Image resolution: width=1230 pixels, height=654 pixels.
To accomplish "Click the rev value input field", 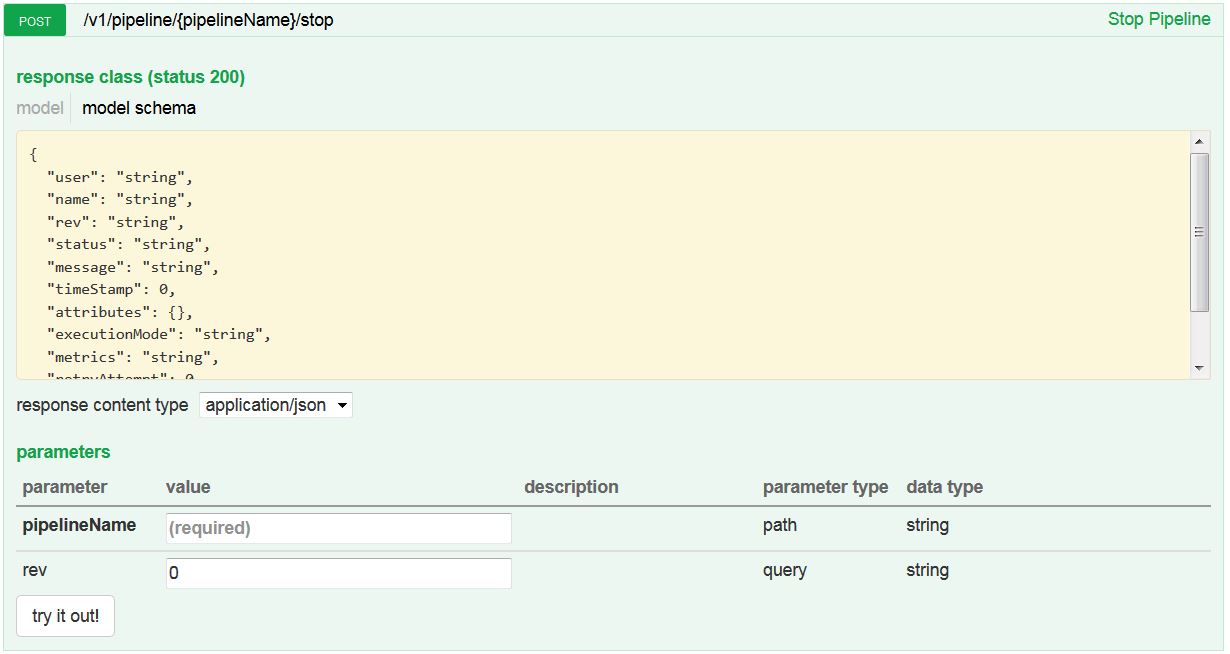I will [x=338, y=573].
